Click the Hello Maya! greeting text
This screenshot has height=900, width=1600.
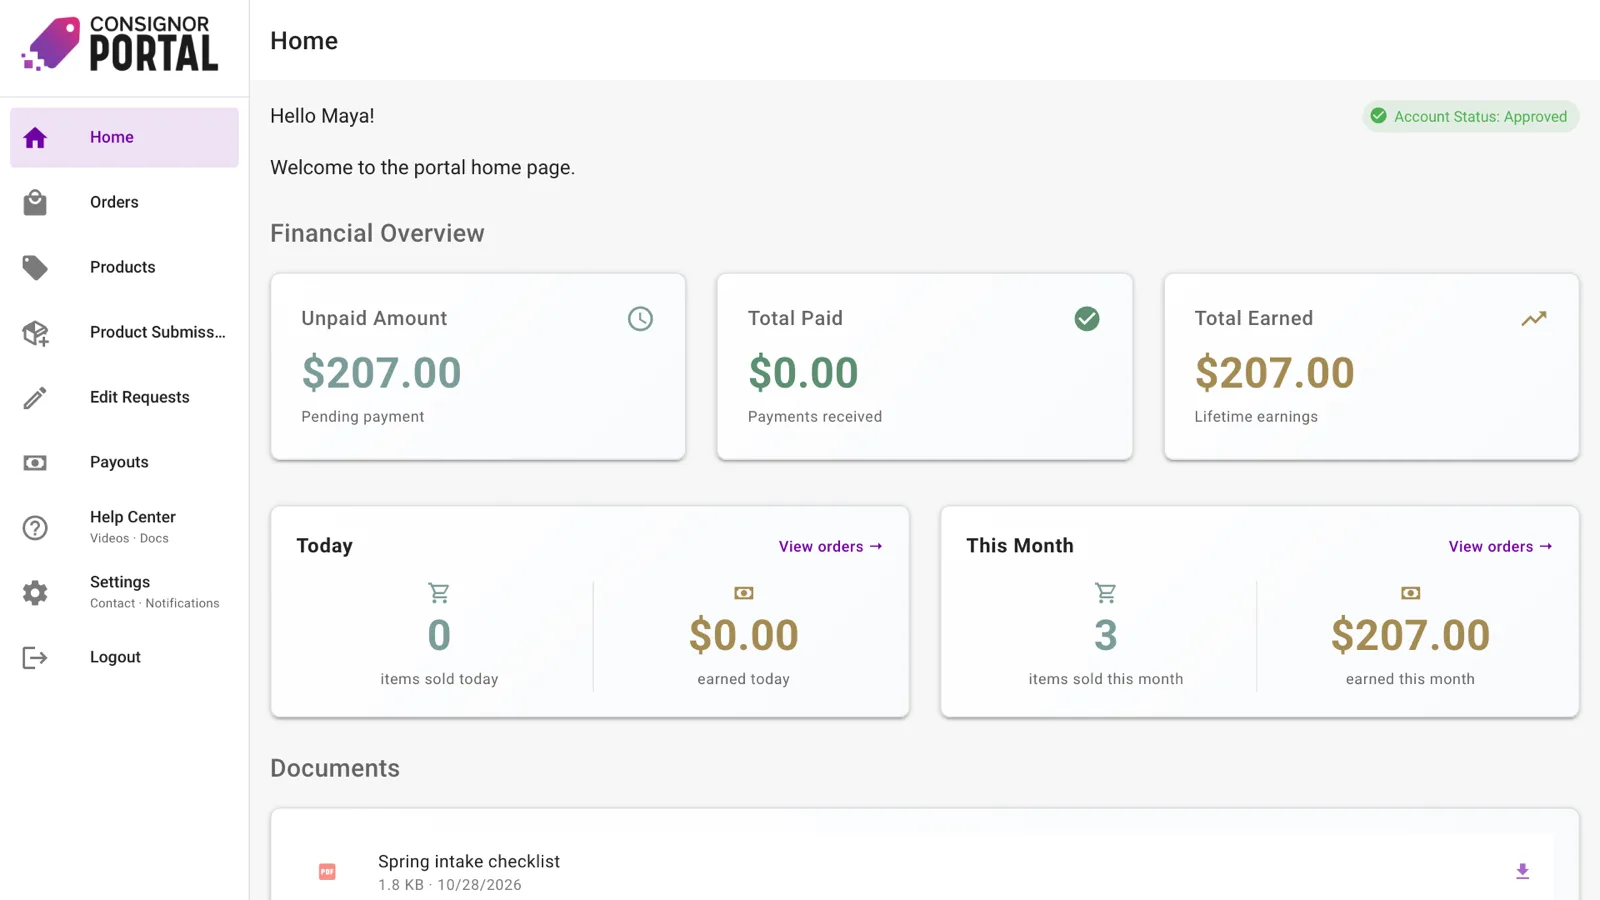322,116
